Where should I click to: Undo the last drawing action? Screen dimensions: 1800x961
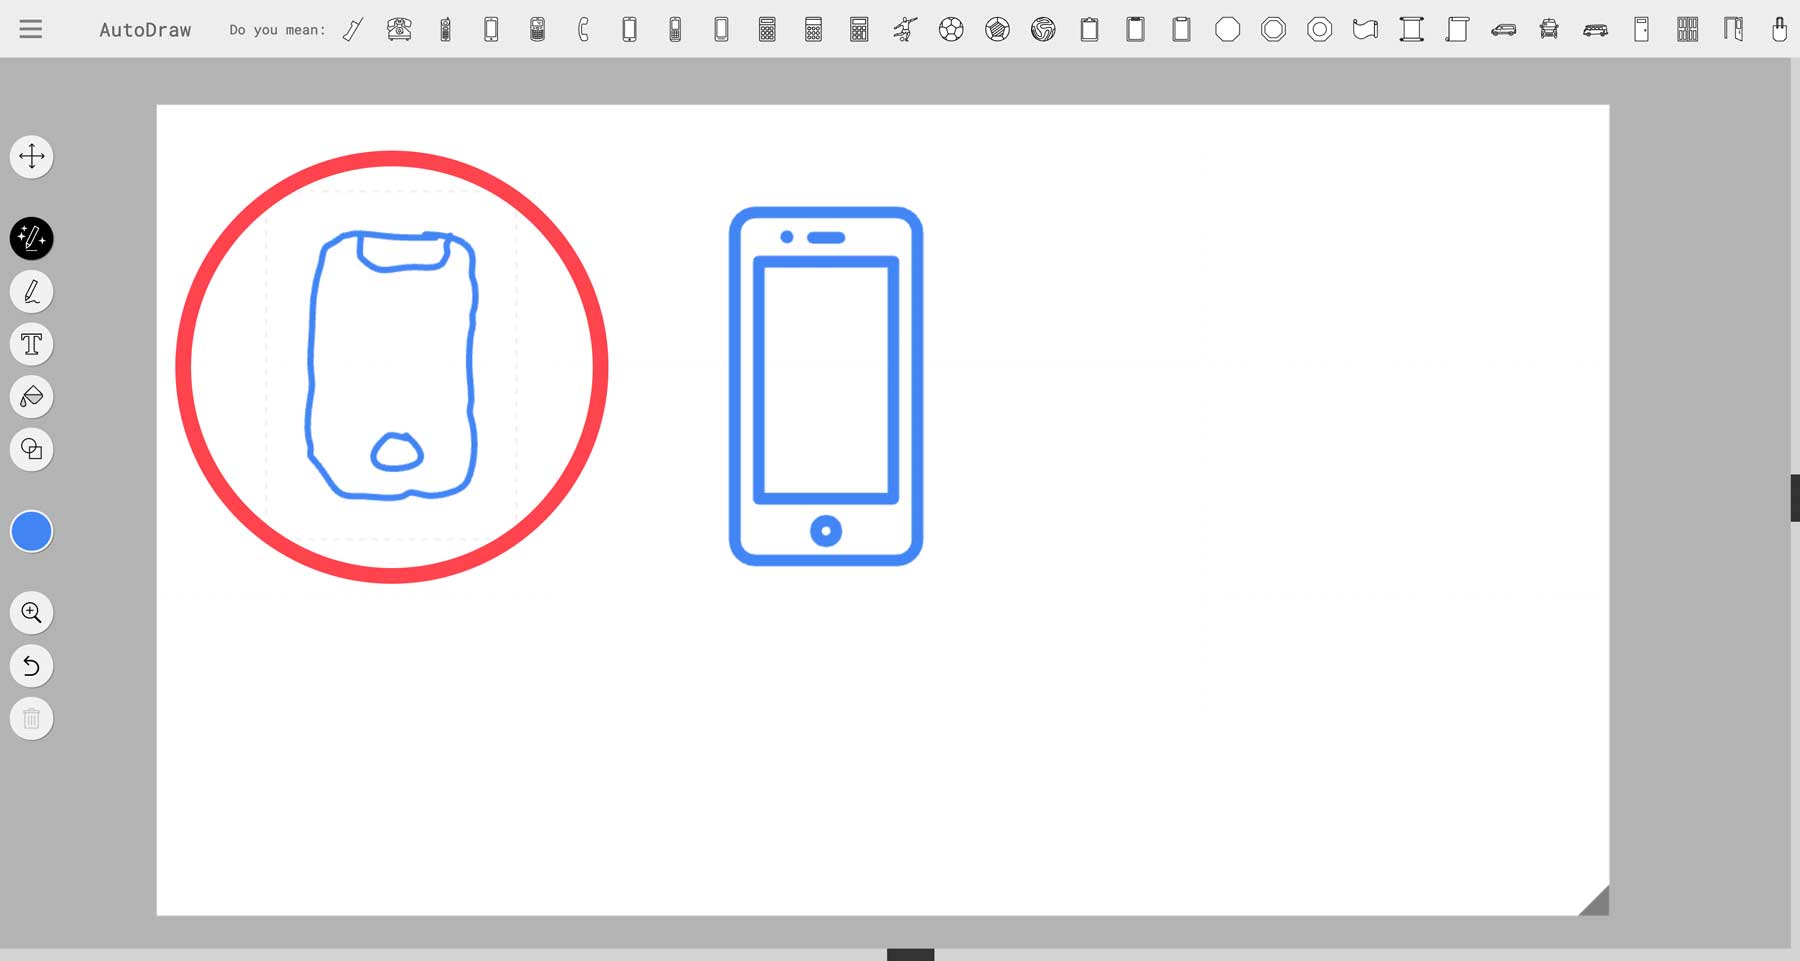31,666
